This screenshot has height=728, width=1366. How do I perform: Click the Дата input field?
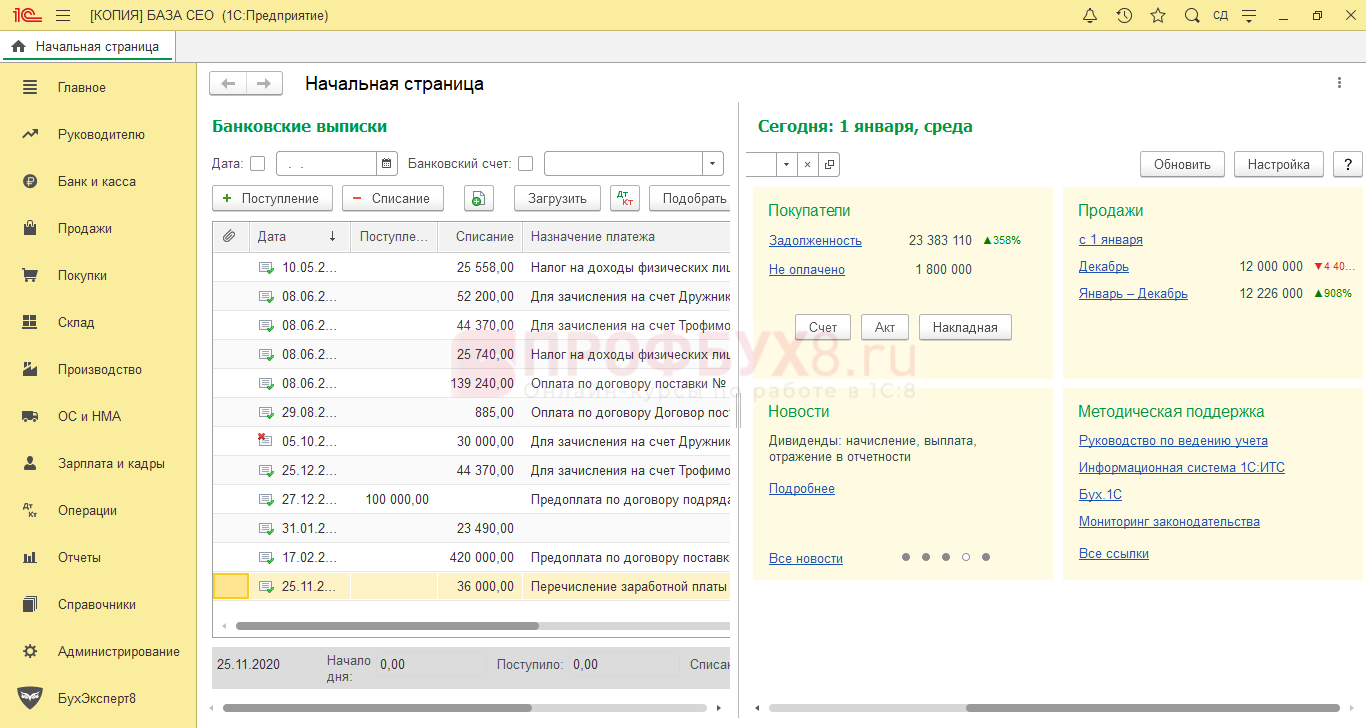click(326, 164)
